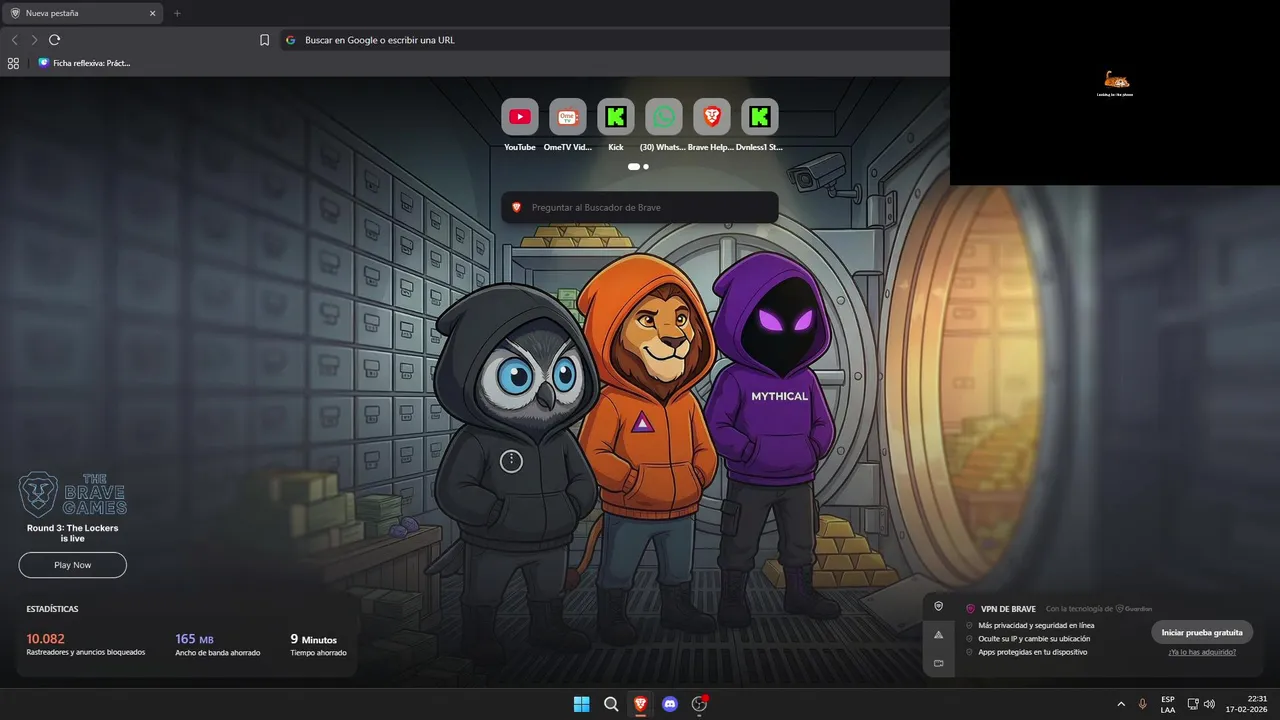The width and height of the screenshot is (1280, 720).
Task: Go to second page of shortcut tiles
Action: pos(646,167)
